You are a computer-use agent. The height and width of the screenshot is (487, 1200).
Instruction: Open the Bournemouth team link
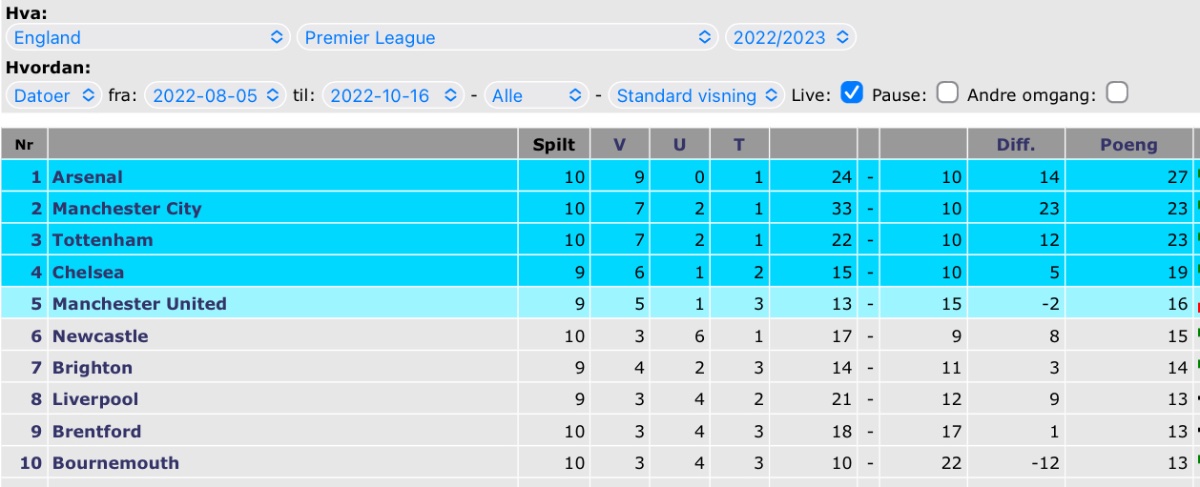coord(116,463)
